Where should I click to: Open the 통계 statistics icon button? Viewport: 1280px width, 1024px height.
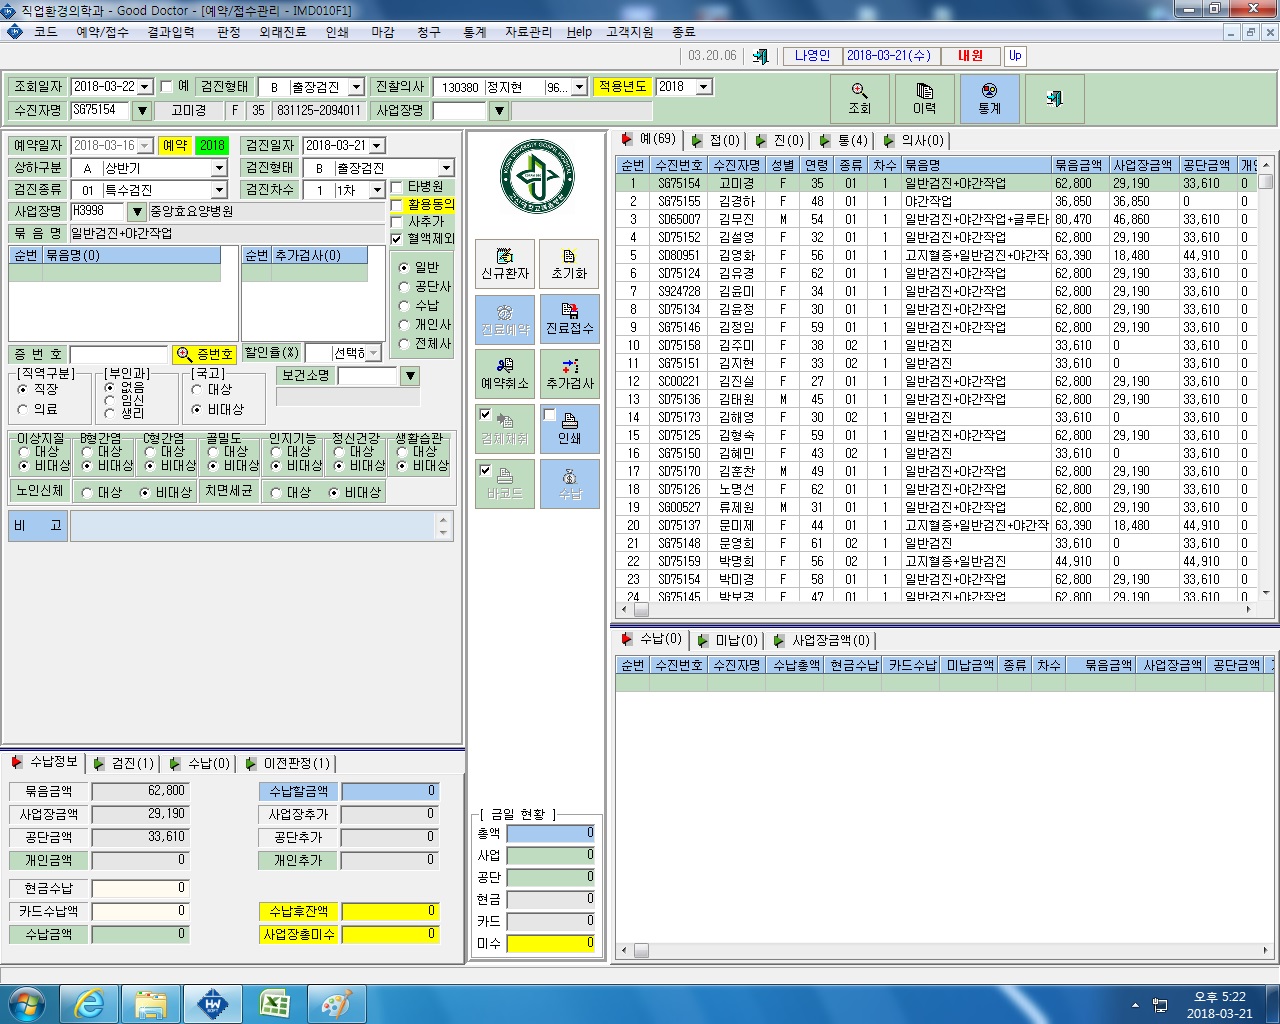989,98
